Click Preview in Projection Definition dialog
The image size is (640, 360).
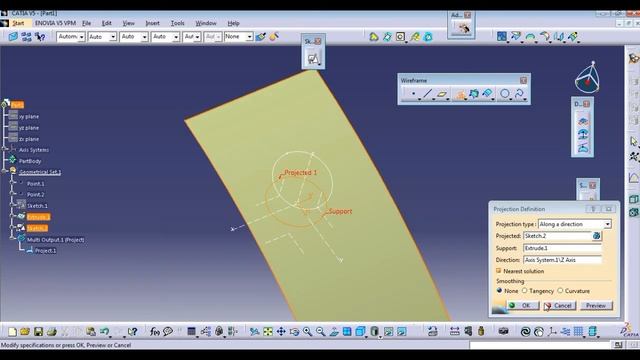pos(596,305)
